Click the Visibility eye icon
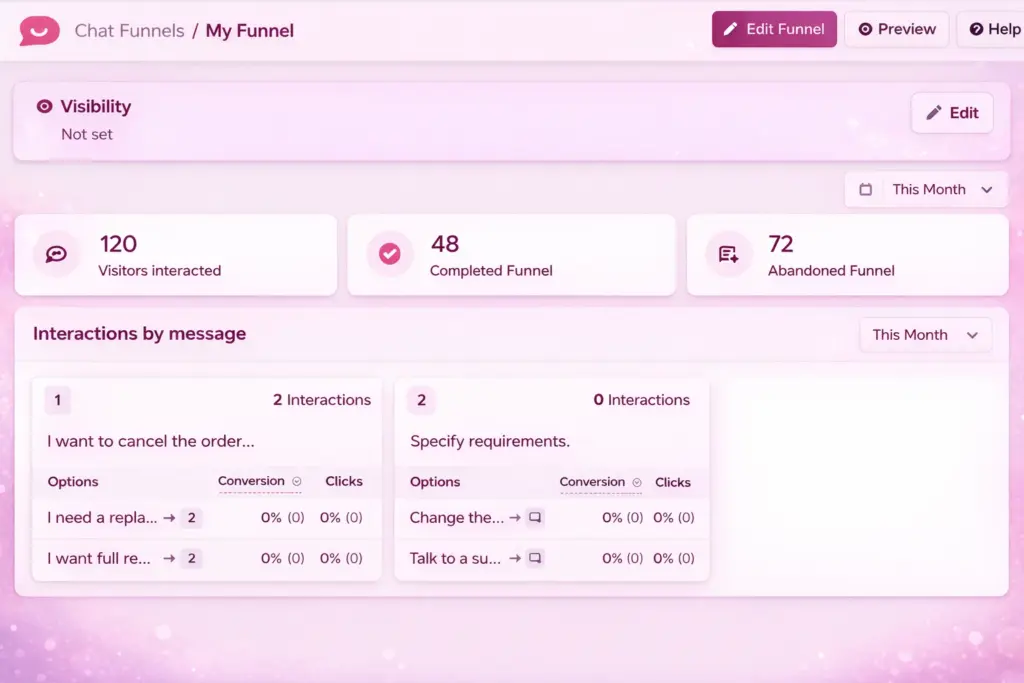The width and height of the screenshot is (1024, 683). pos(44,106)
